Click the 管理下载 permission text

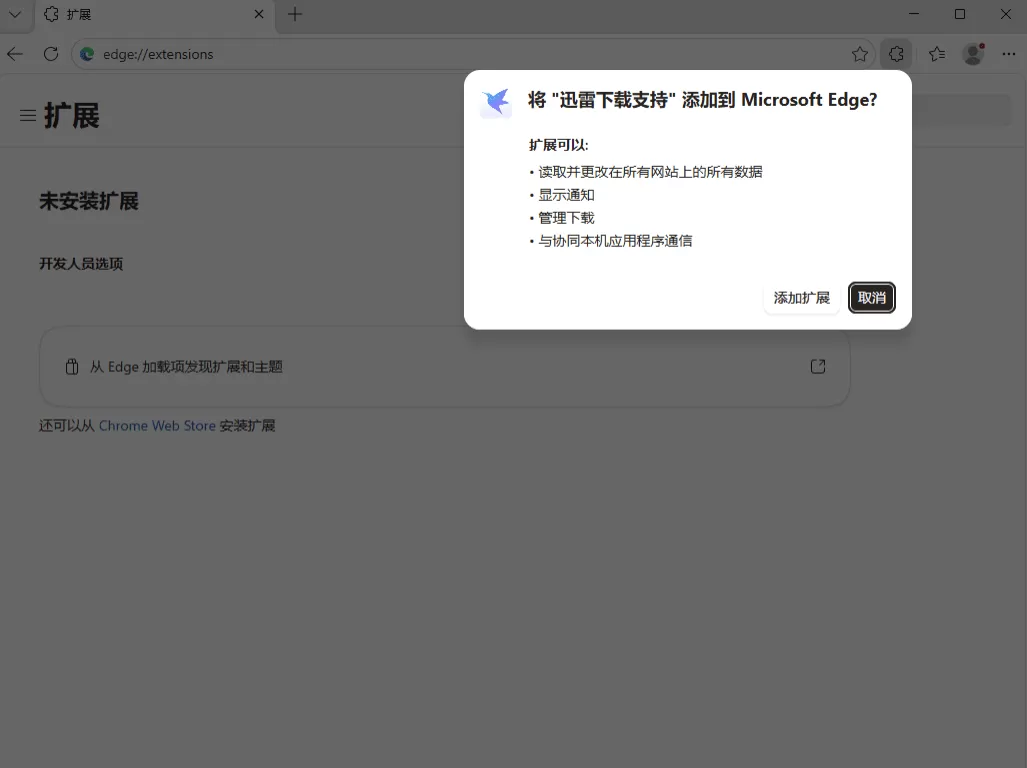tap(567, 218)
